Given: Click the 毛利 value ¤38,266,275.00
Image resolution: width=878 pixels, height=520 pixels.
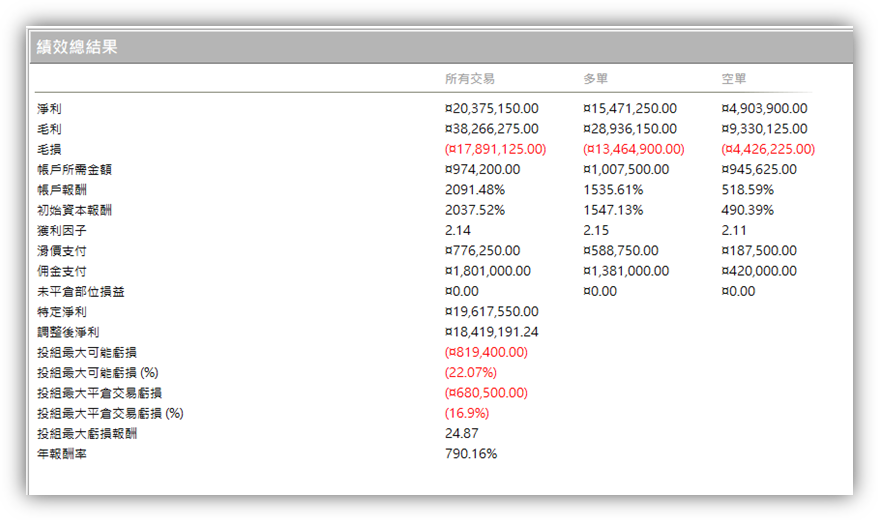Looking at the screenshot, I should pyautogui.click(x=492, y=129).
